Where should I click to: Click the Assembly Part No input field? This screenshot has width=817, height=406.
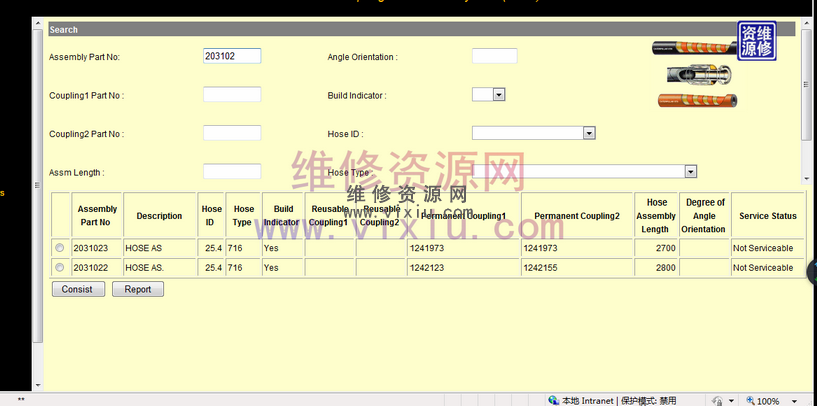232,56
